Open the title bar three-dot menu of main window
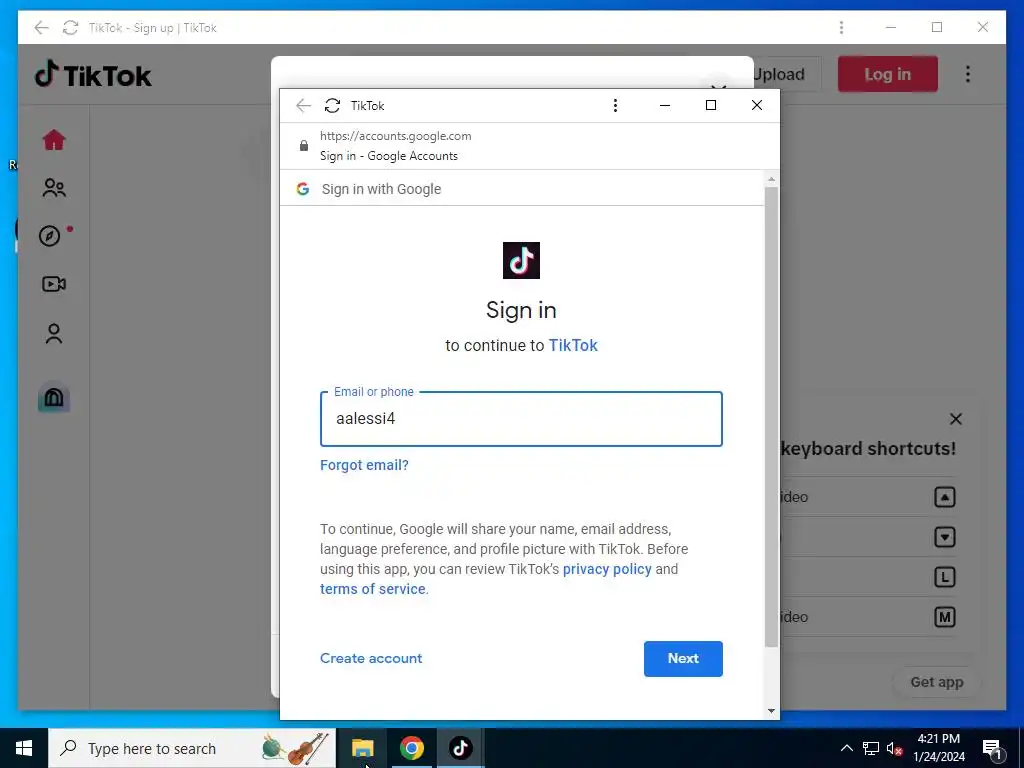Viewport: 1024px width, 768px height. pyautogui.click(x=841, y=27)
